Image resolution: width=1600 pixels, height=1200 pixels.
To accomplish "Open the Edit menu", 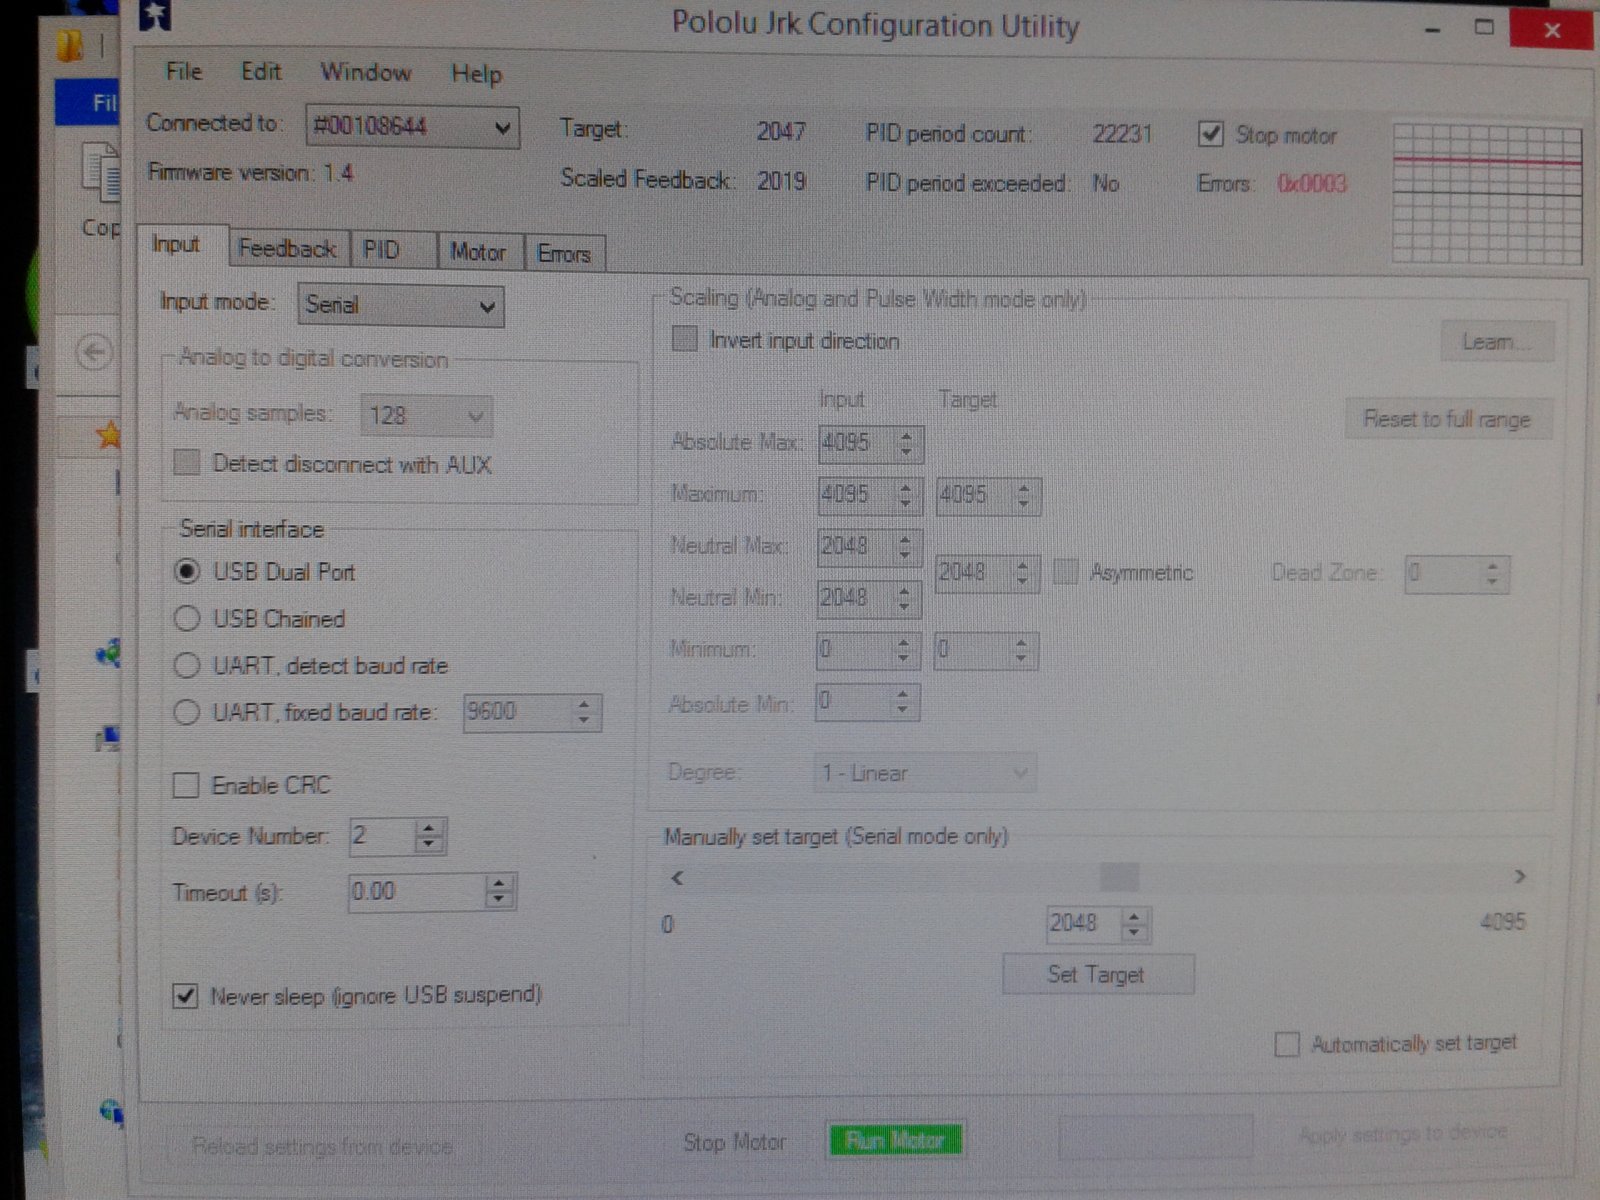I will coord(260,72).
